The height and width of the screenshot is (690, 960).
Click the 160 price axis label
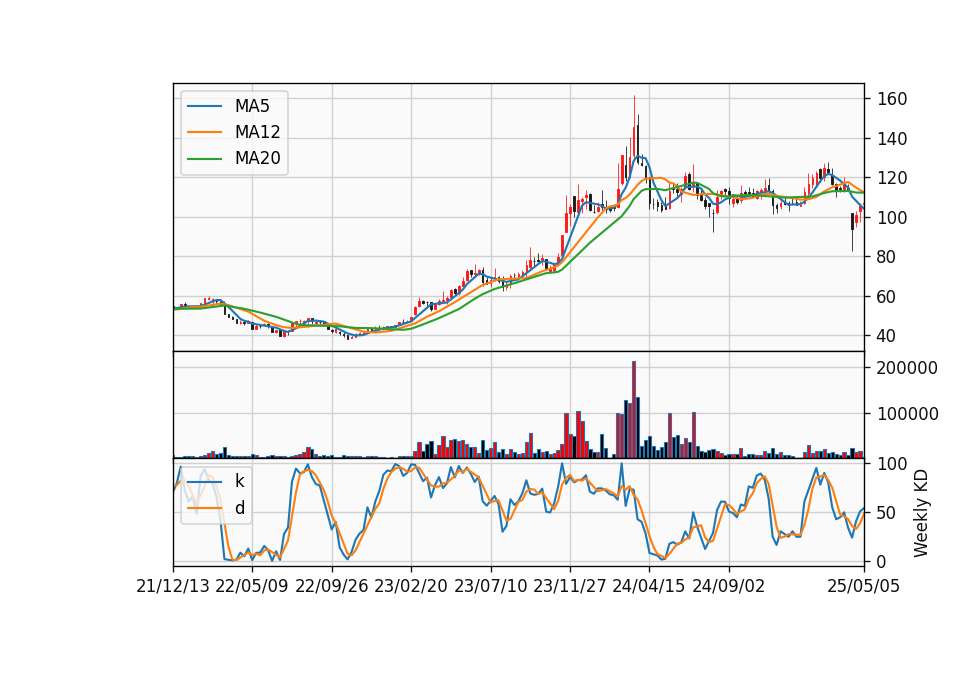(x=892, y=99)
